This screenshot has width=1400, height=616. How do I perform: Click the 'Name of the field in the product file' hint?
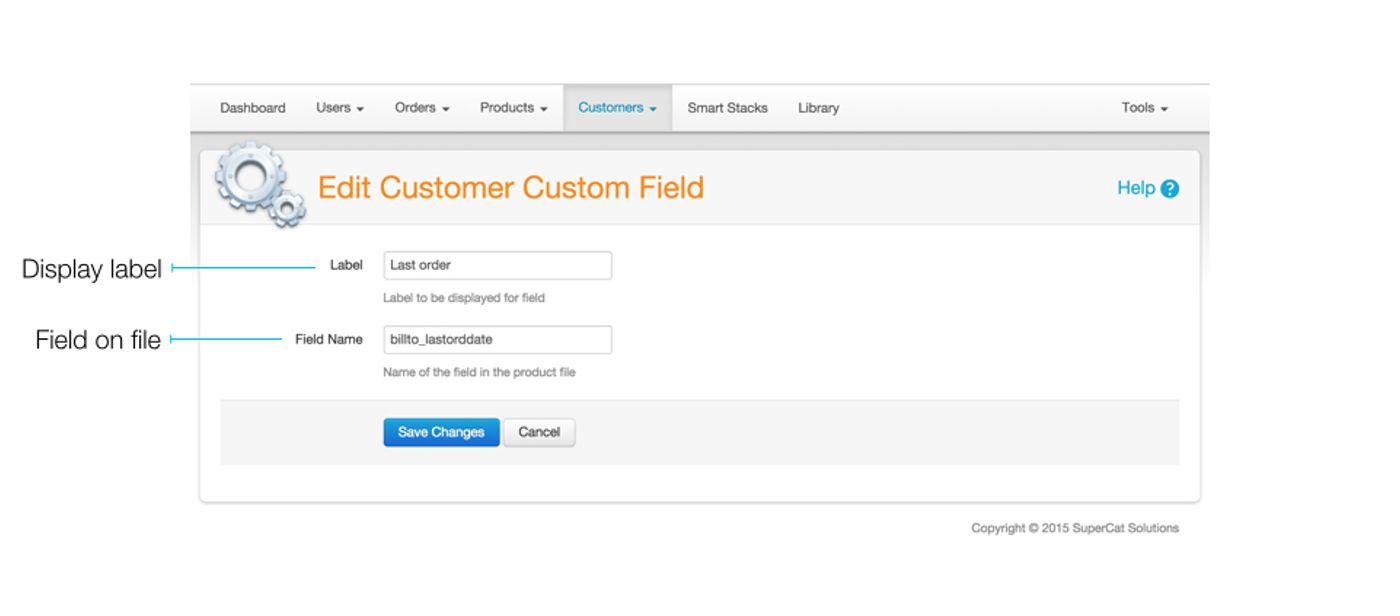pyautogui.click(x=479, y=372)
